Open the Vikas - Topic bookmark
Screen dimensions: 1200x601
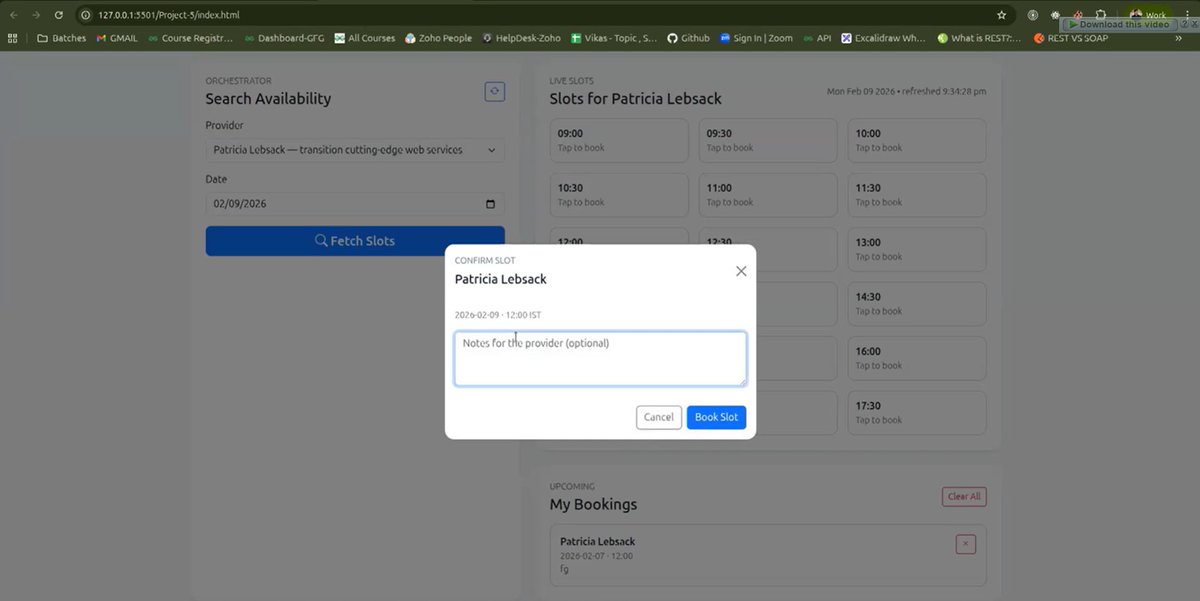coord(614,38)
